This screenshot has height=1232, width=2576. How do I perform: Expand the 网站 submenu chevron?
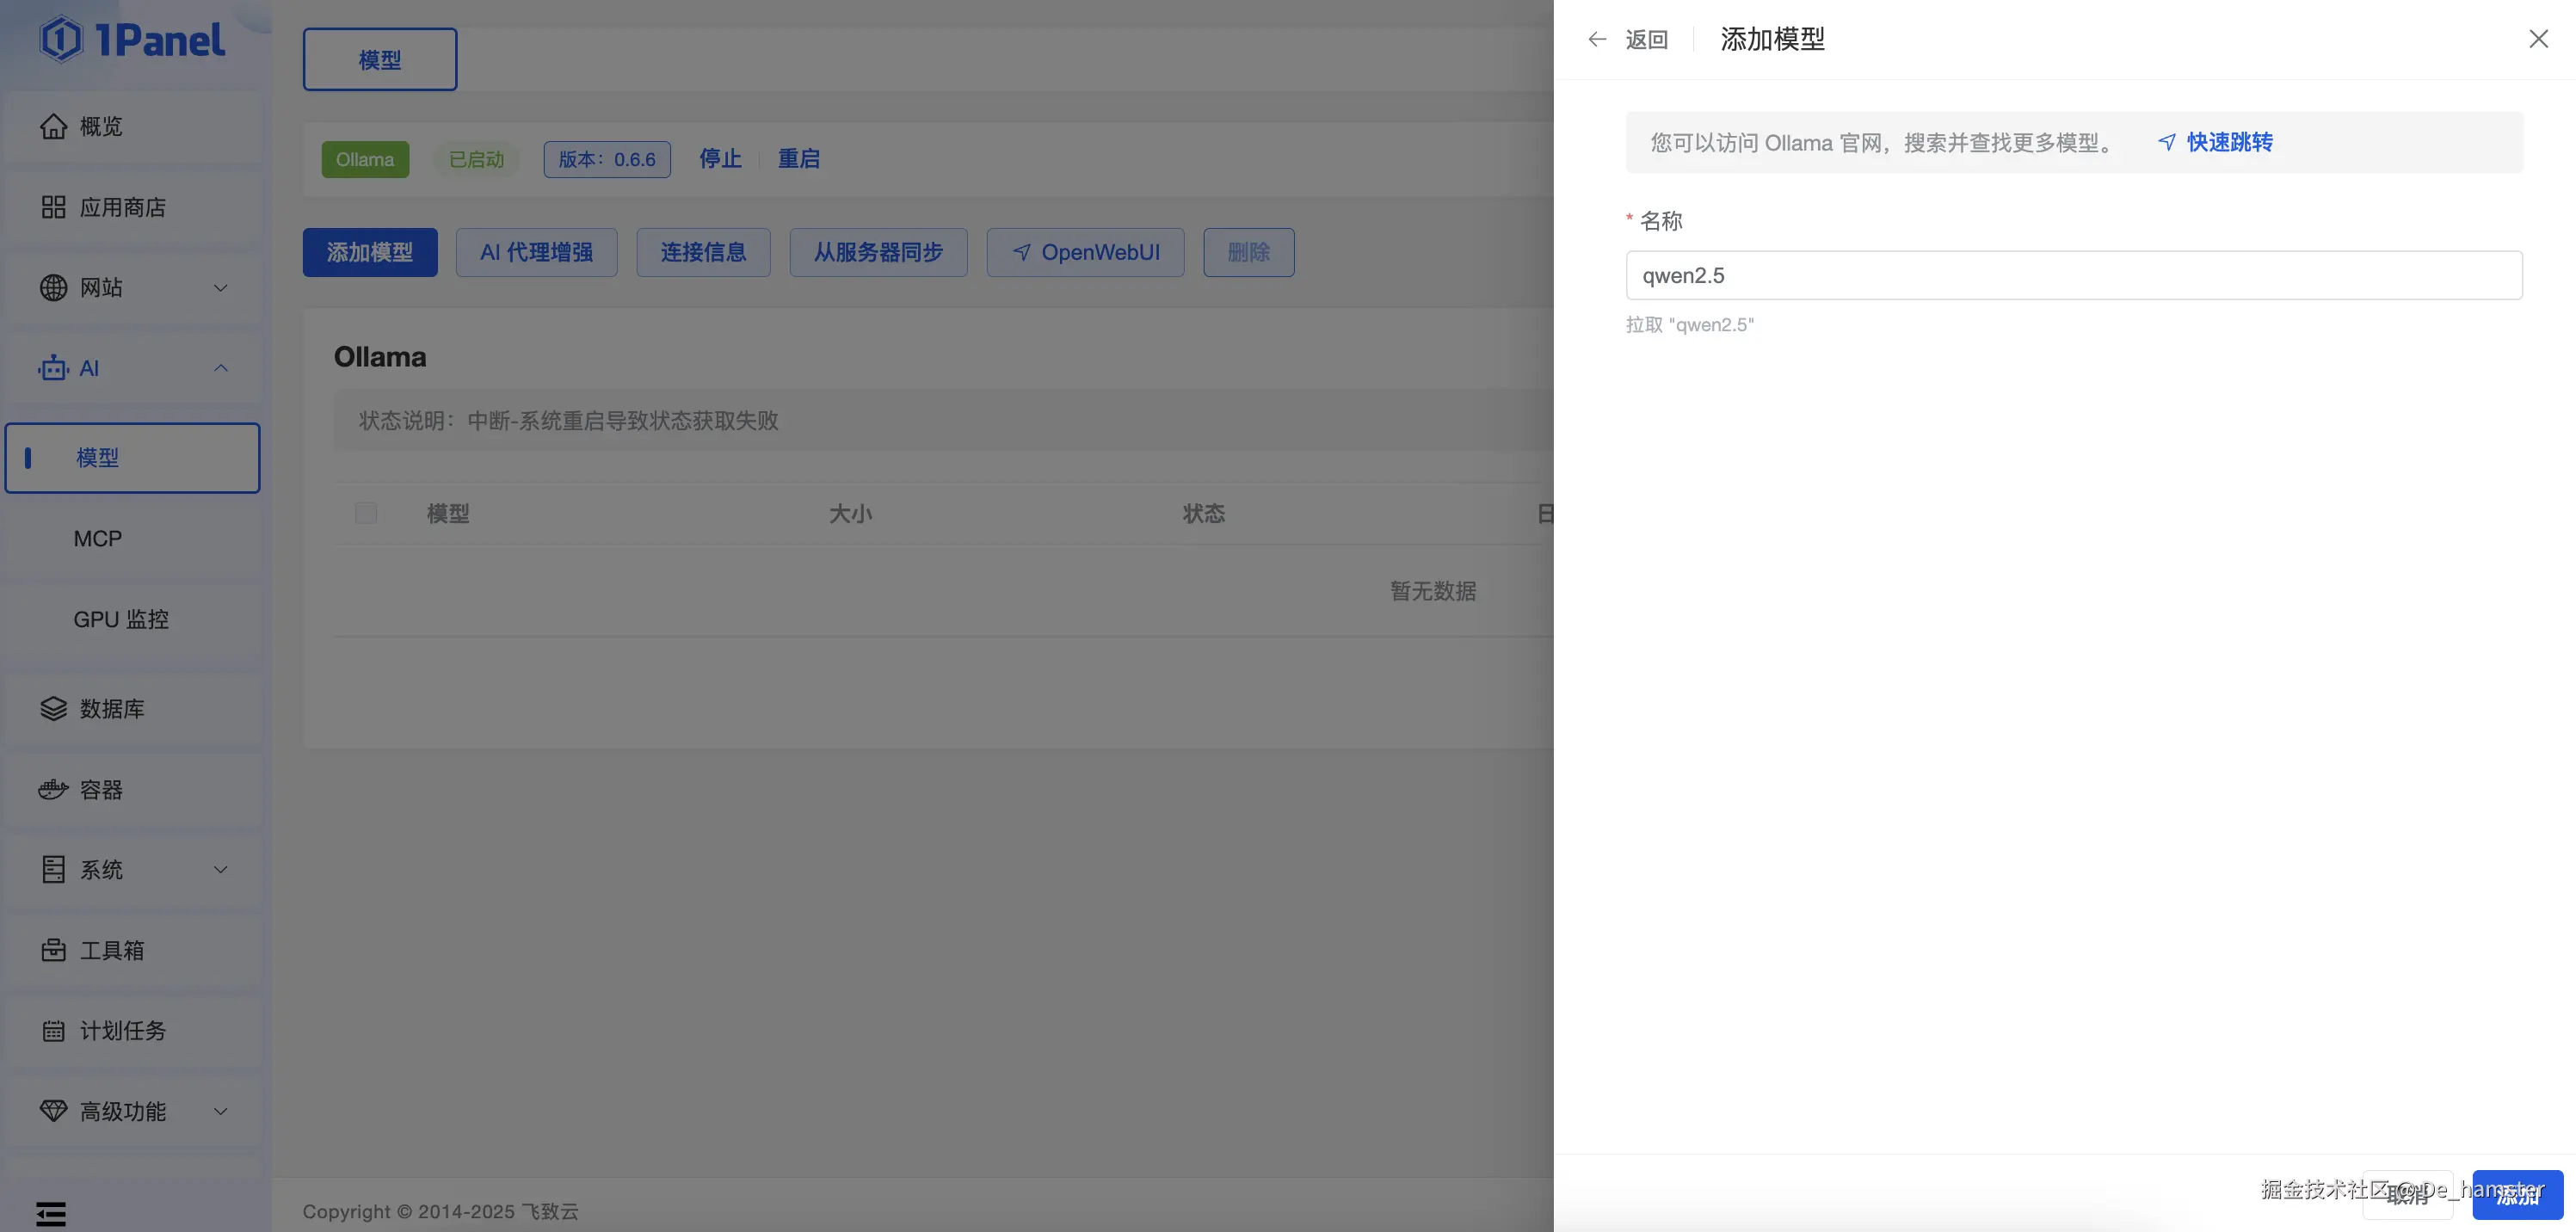coord(221,288)
